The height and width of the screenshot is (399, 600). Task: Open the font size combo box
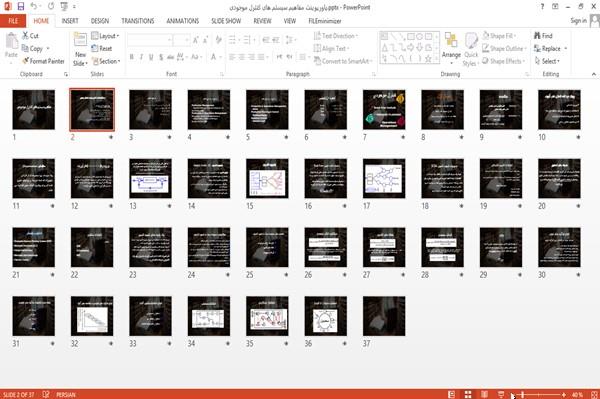click(x=181, y=40)
